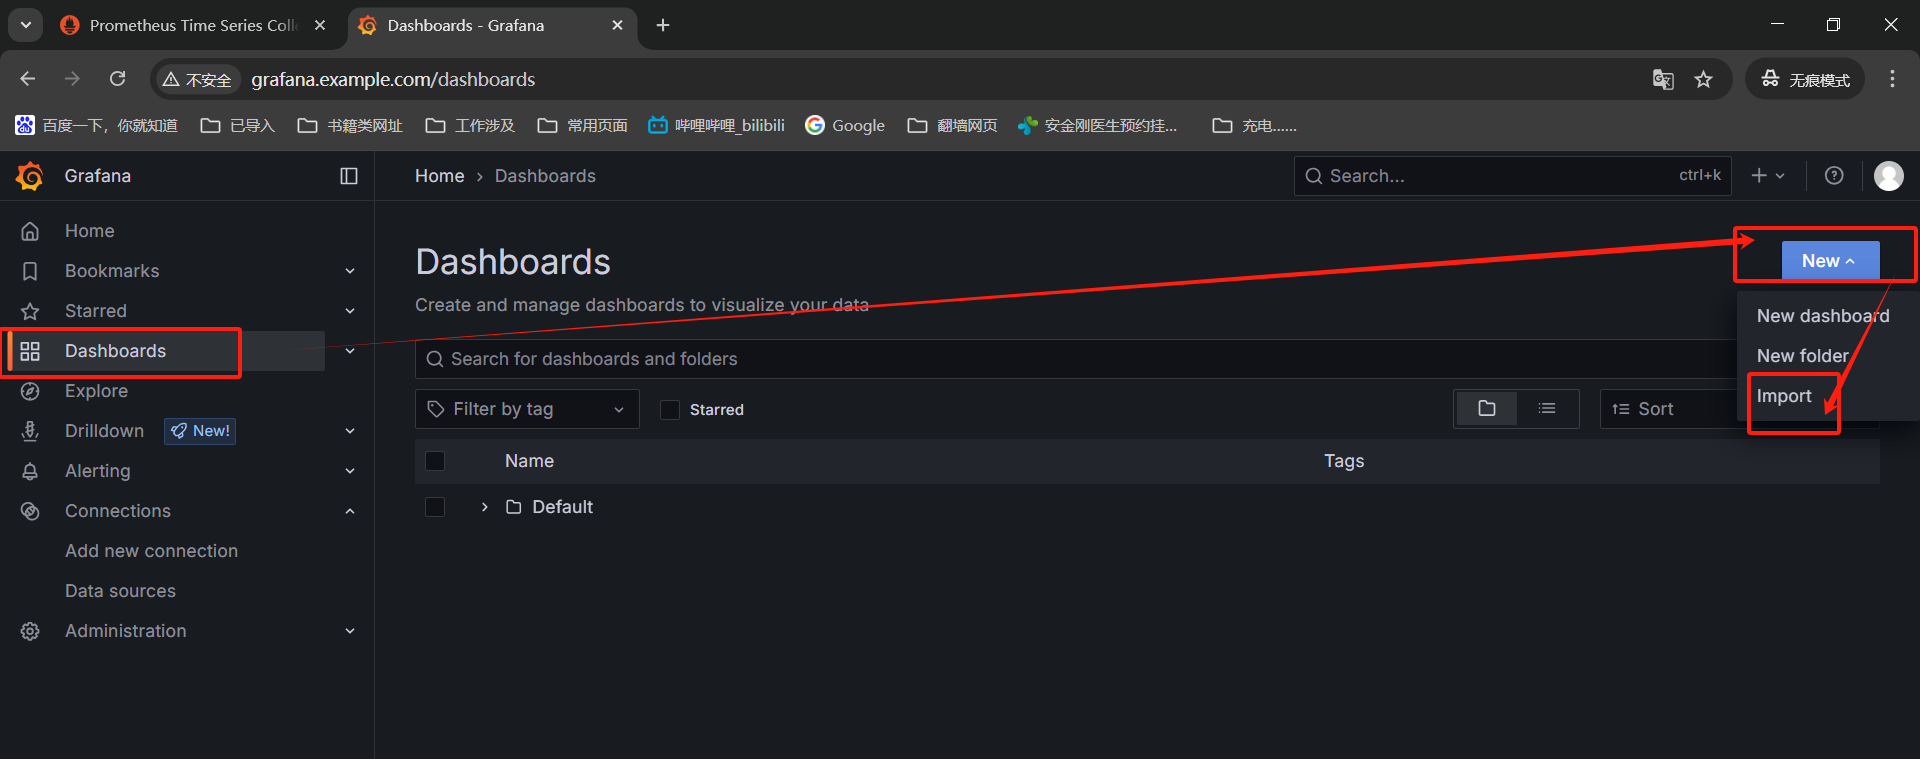This screenshot has height=759, width=1920.
Task: Open the user profile avatar
Action: [x=1888, y=176]
